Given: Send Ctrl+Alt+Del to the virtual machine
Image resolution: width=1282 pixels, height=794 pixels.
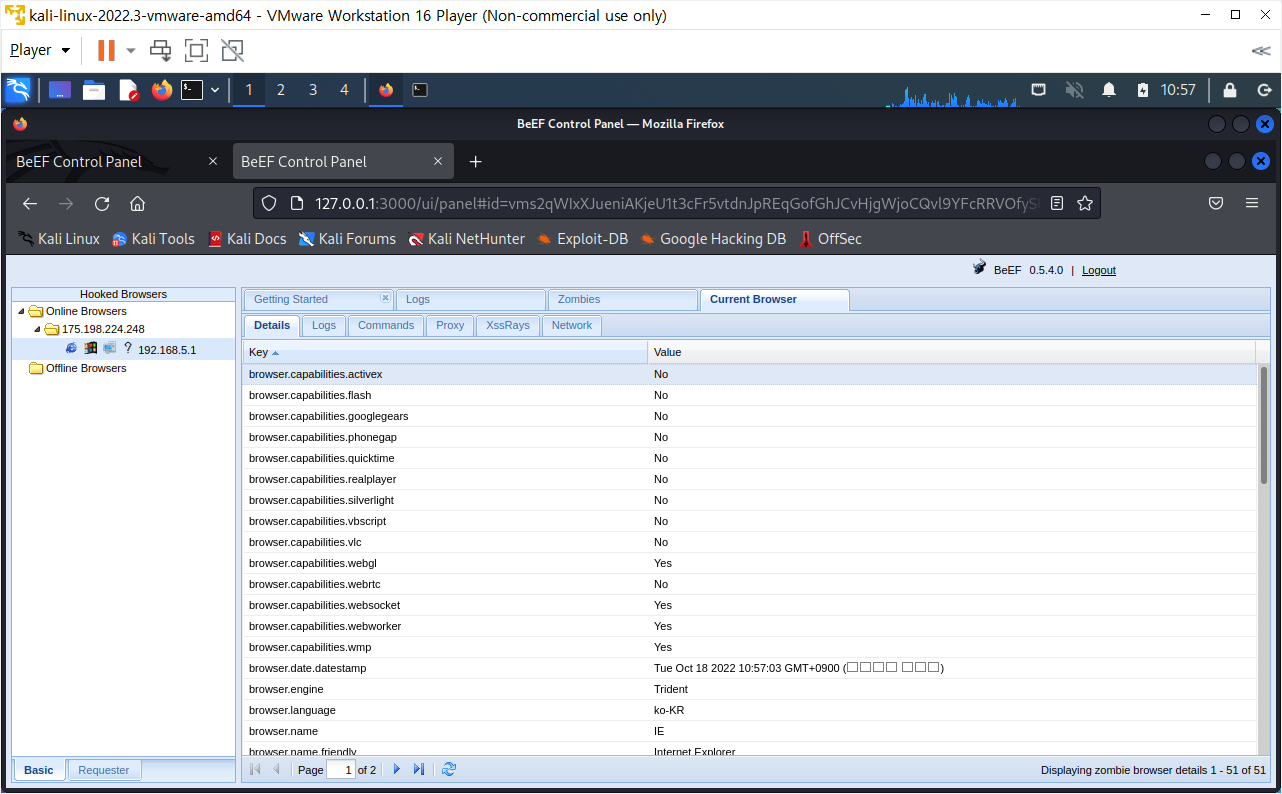Looking at the screenshot, I should [160, 50].
